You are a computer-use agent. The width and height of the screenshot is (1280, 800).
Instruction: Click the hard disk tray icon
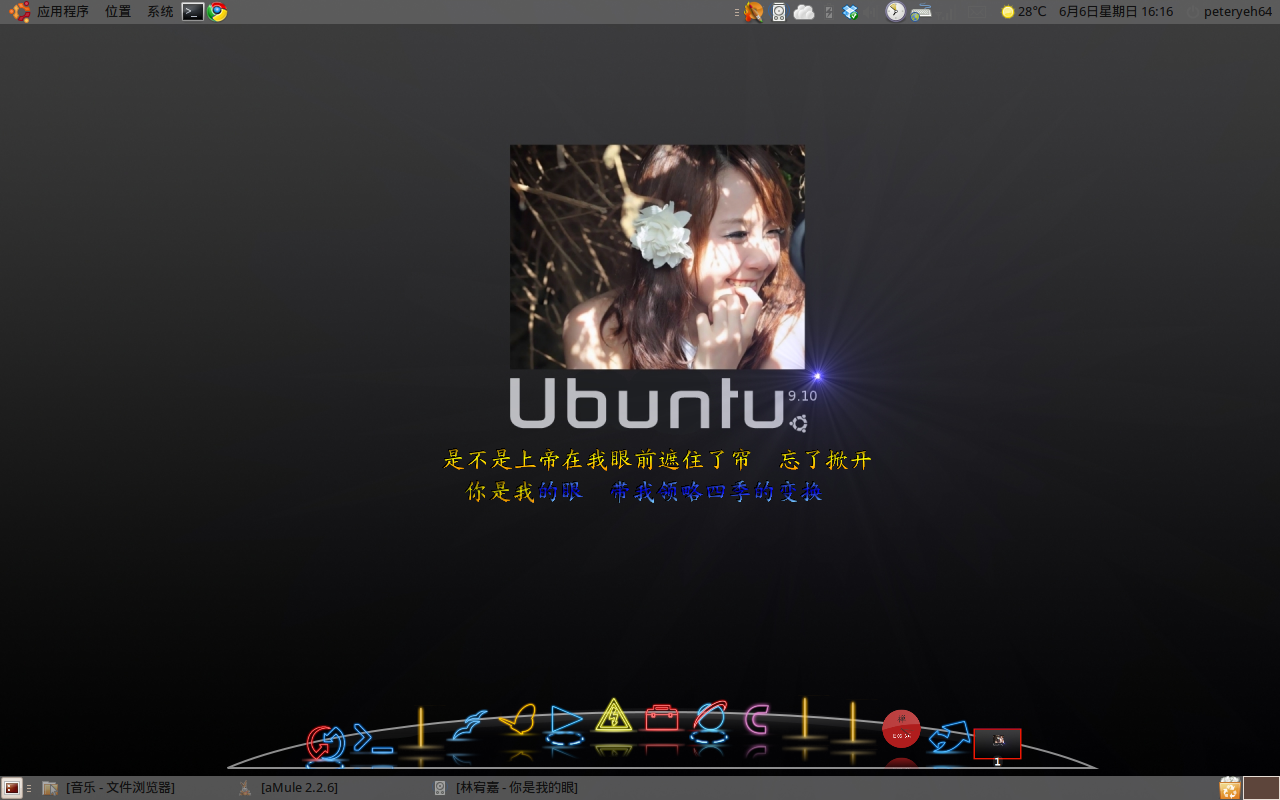click(779, 12)
